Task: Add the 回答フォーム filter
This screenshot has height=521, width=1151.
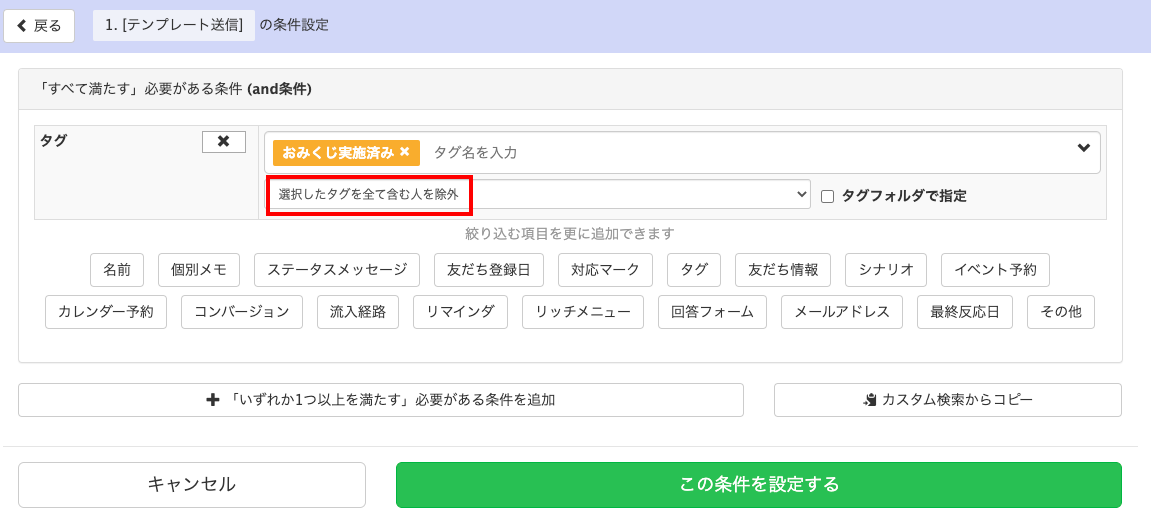Action: [713, 312]
